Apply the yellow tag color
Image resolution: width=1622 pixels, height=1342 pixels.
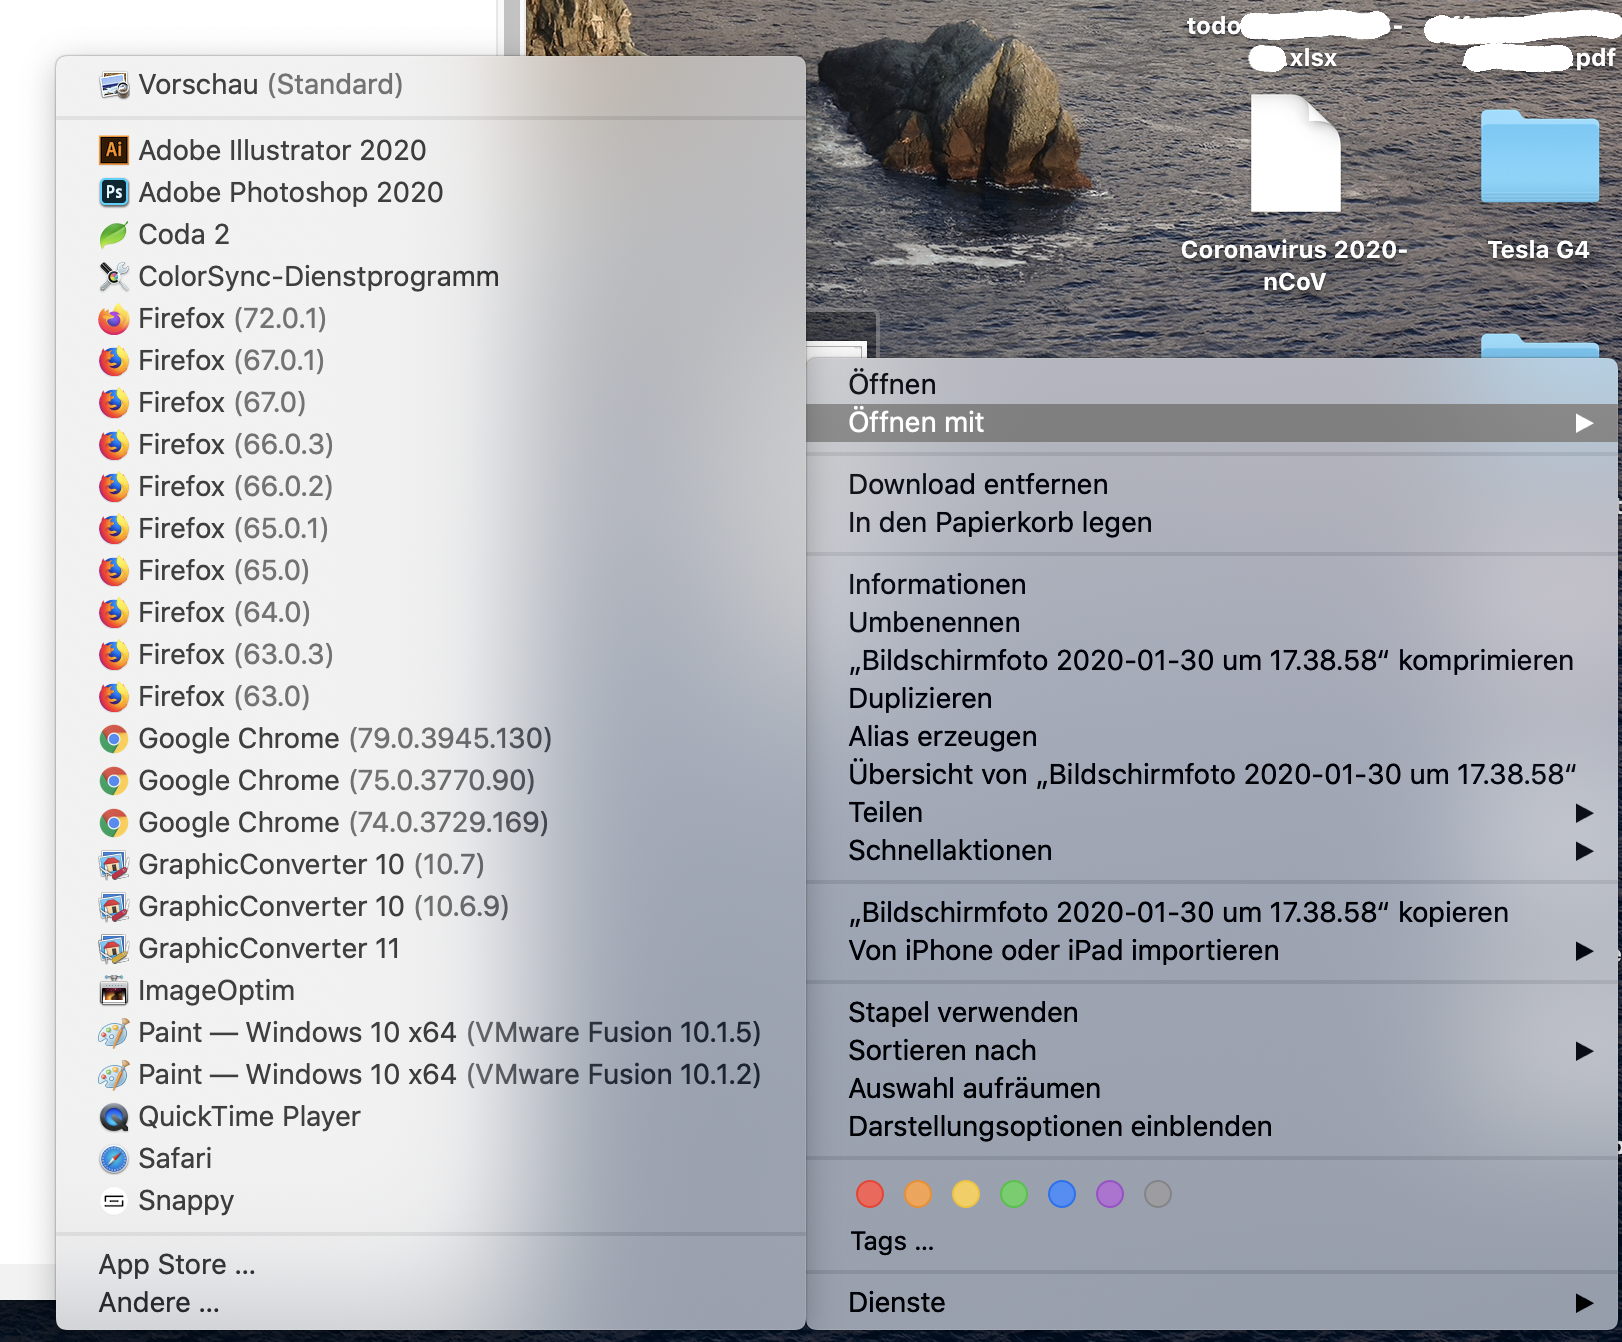click(x=966, y=1194)
